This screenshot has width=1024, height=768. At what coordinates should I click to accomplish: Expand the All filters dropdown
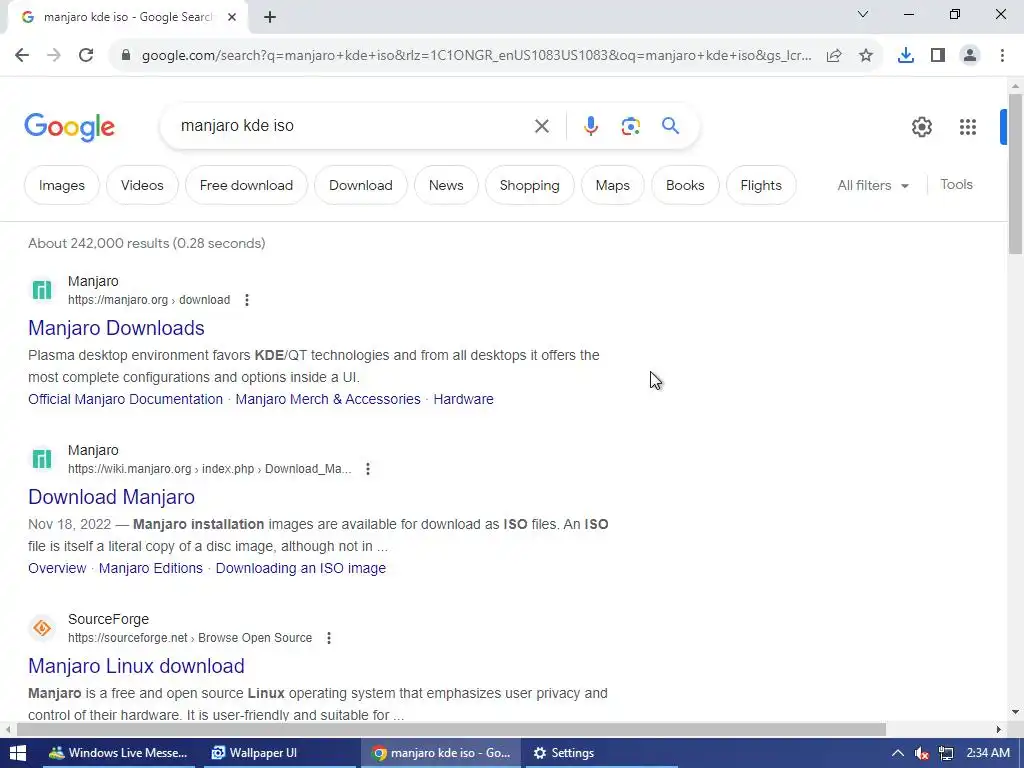(873, 185)
